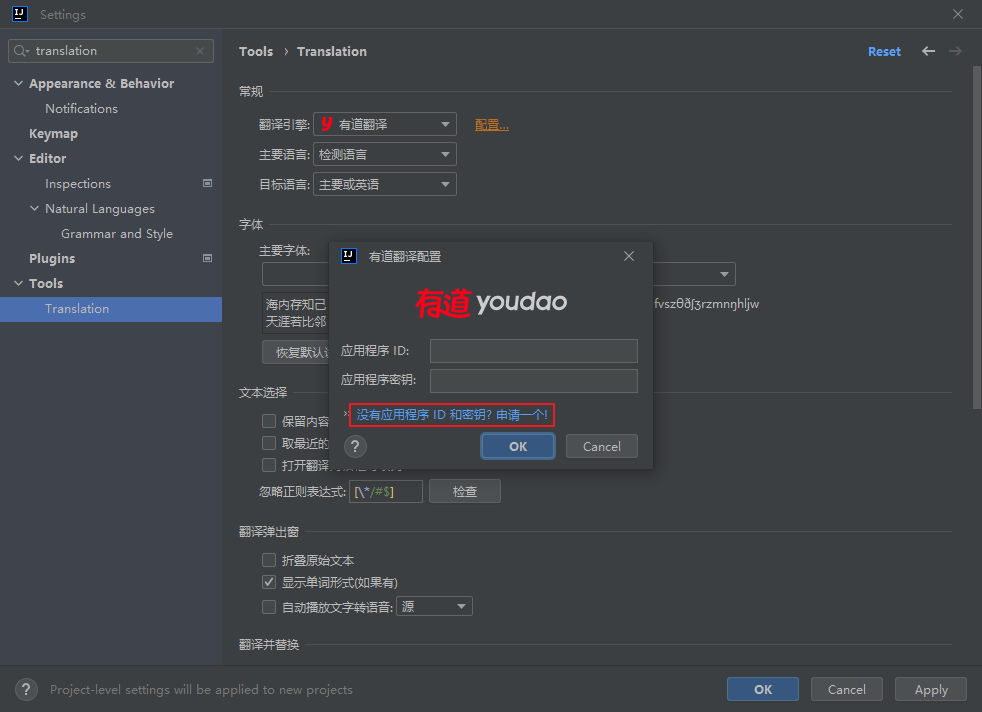
Task: Open help from the Youdao config dialog
Action: point(355,446)
